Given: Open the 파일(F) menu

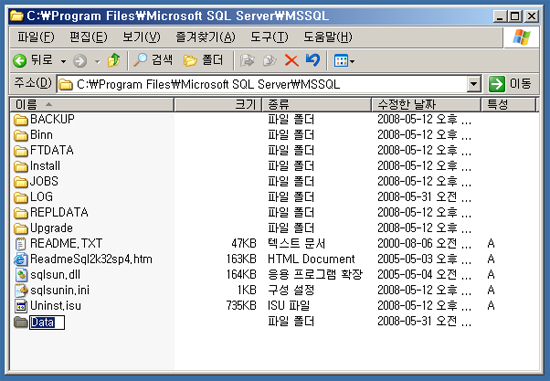Looking at the screenshot, I should click(x=36, y=37).
